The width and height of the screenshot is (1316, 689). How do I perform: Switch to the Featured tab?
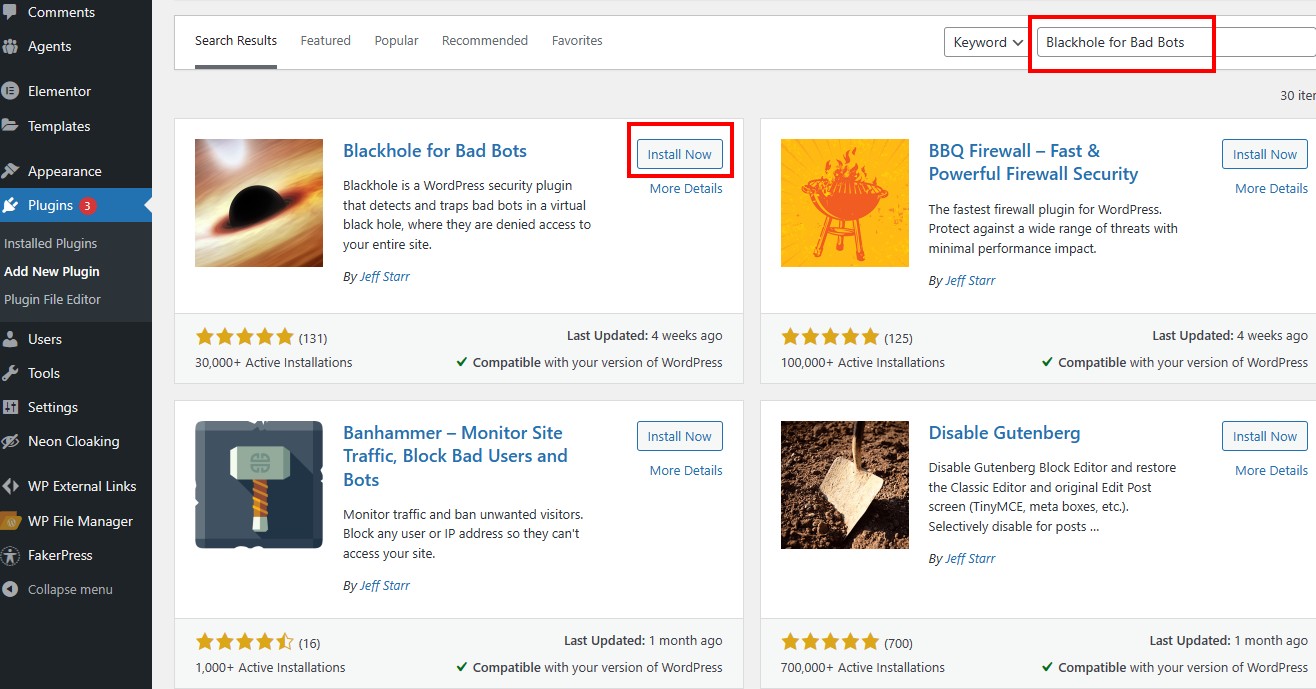click(326, 41)
